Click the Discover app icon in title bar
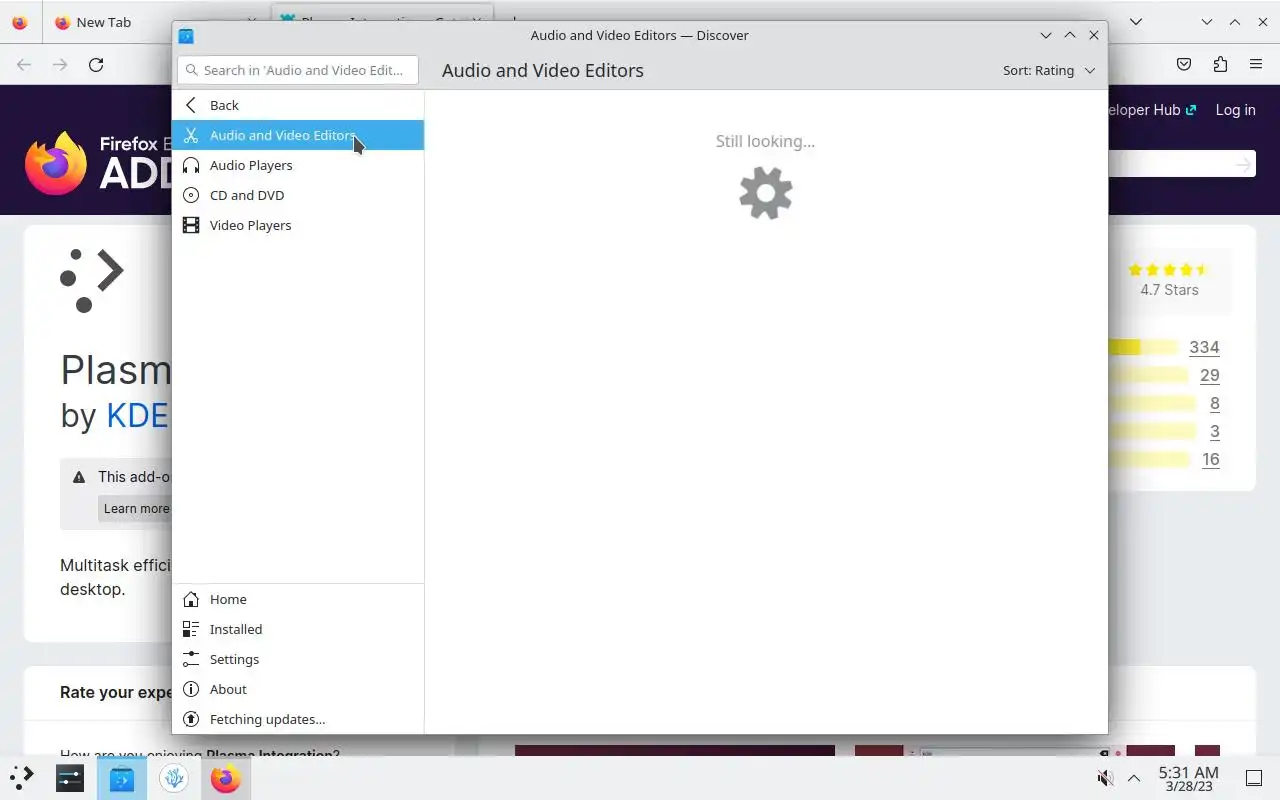Viewport: 1280px width, 800px height. pos(186,35)
